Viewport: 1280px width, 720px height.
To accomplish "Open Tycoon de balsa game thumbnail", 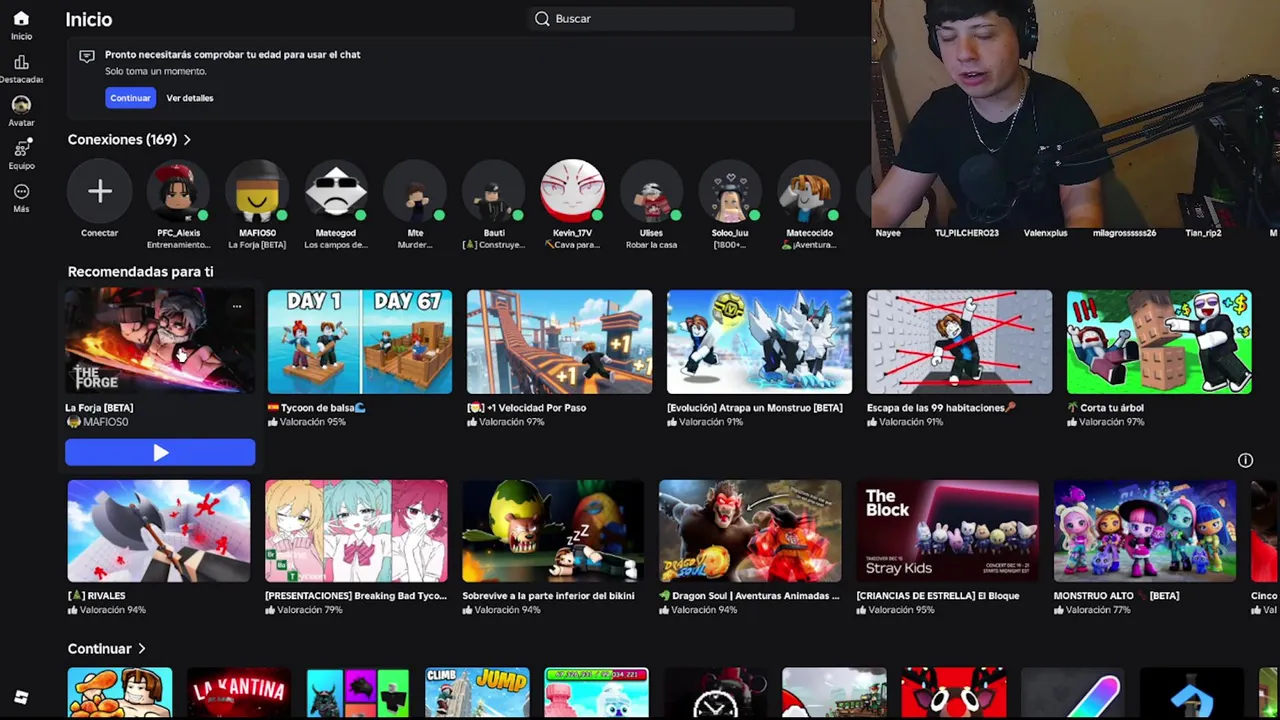I will coord(360,342).
